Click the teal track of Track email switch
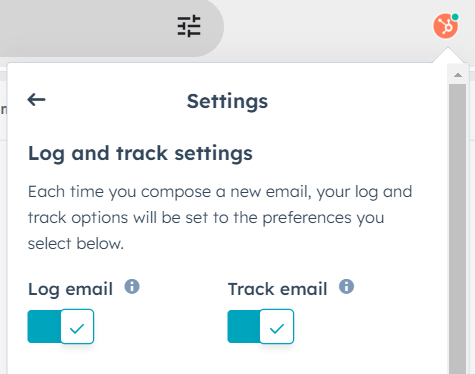The width and height of the screenshot is (475, 374). point(244,326)
